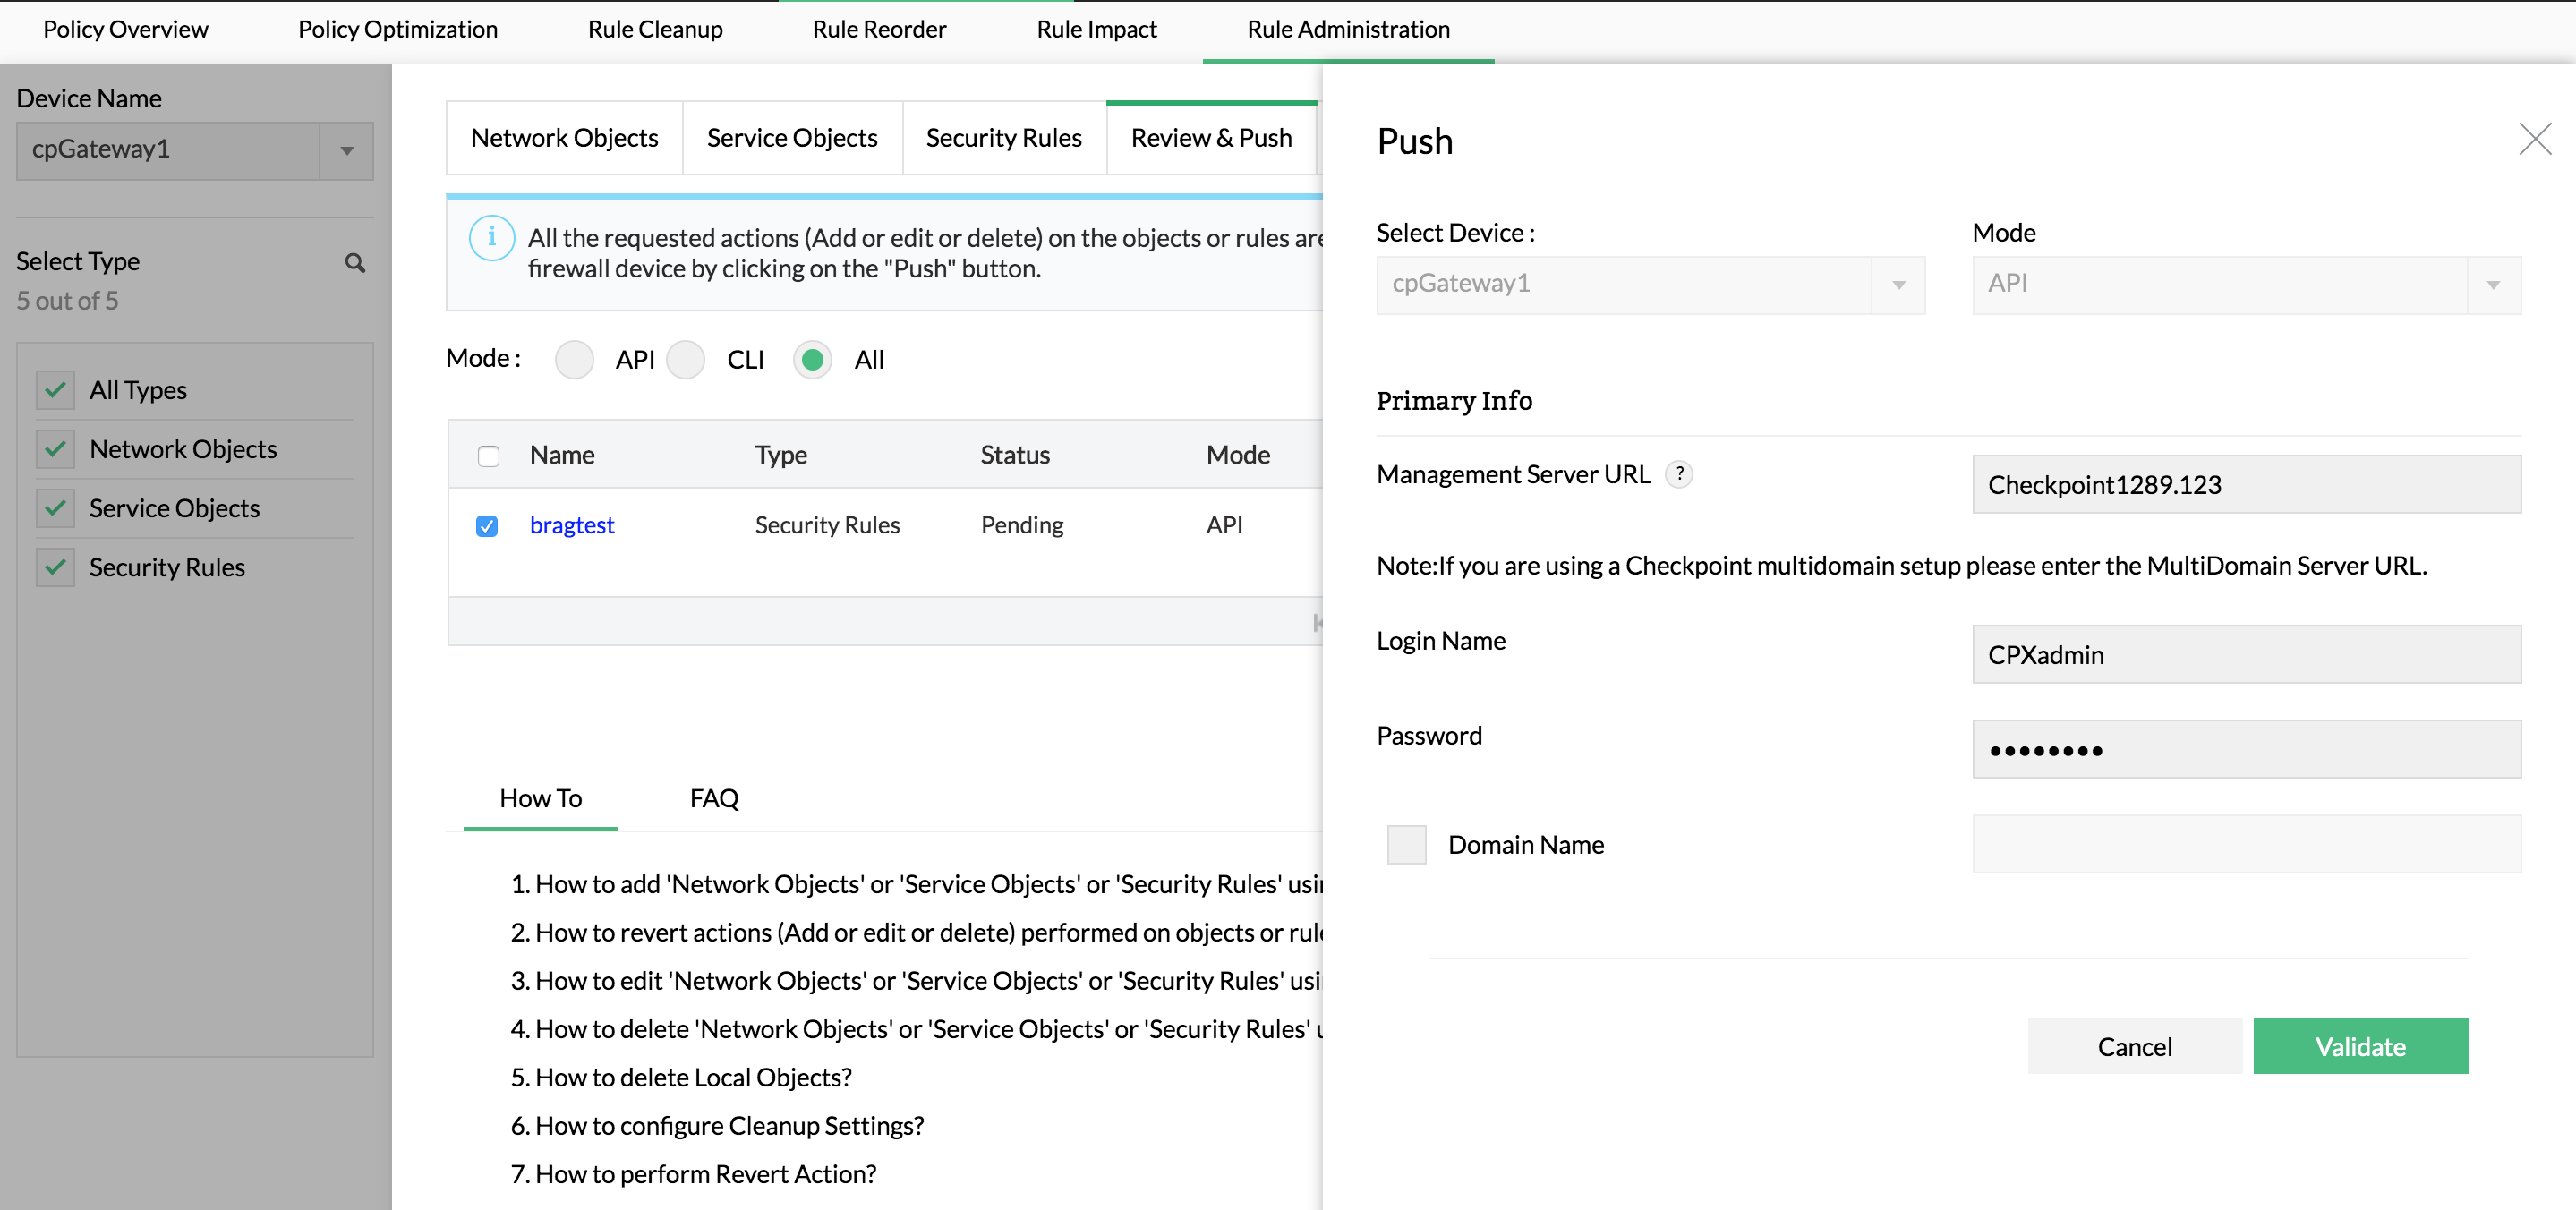Enable the Domain Name checkbox
2576x1210 pixels.
click(1406, 845)
